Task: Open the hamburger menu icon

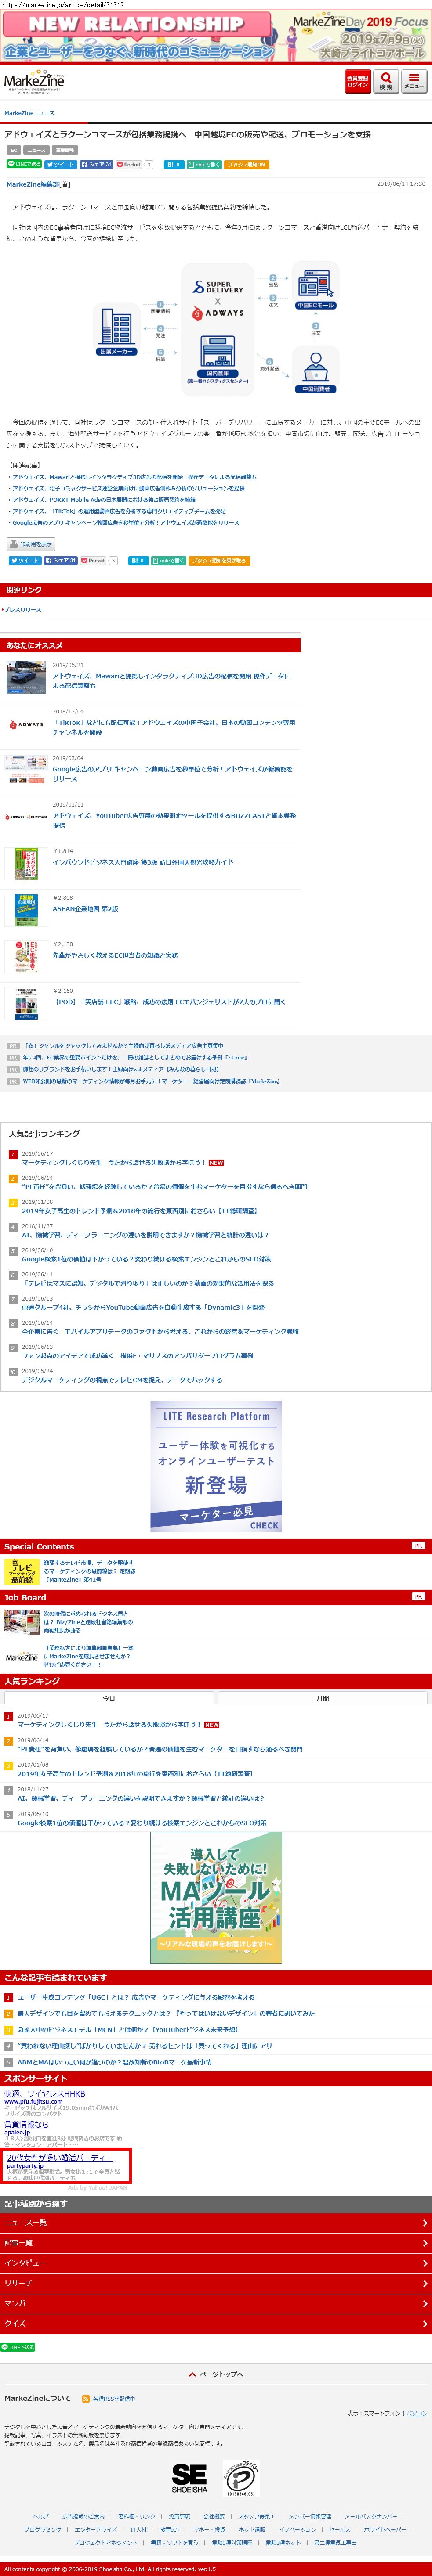Action: 414,82
